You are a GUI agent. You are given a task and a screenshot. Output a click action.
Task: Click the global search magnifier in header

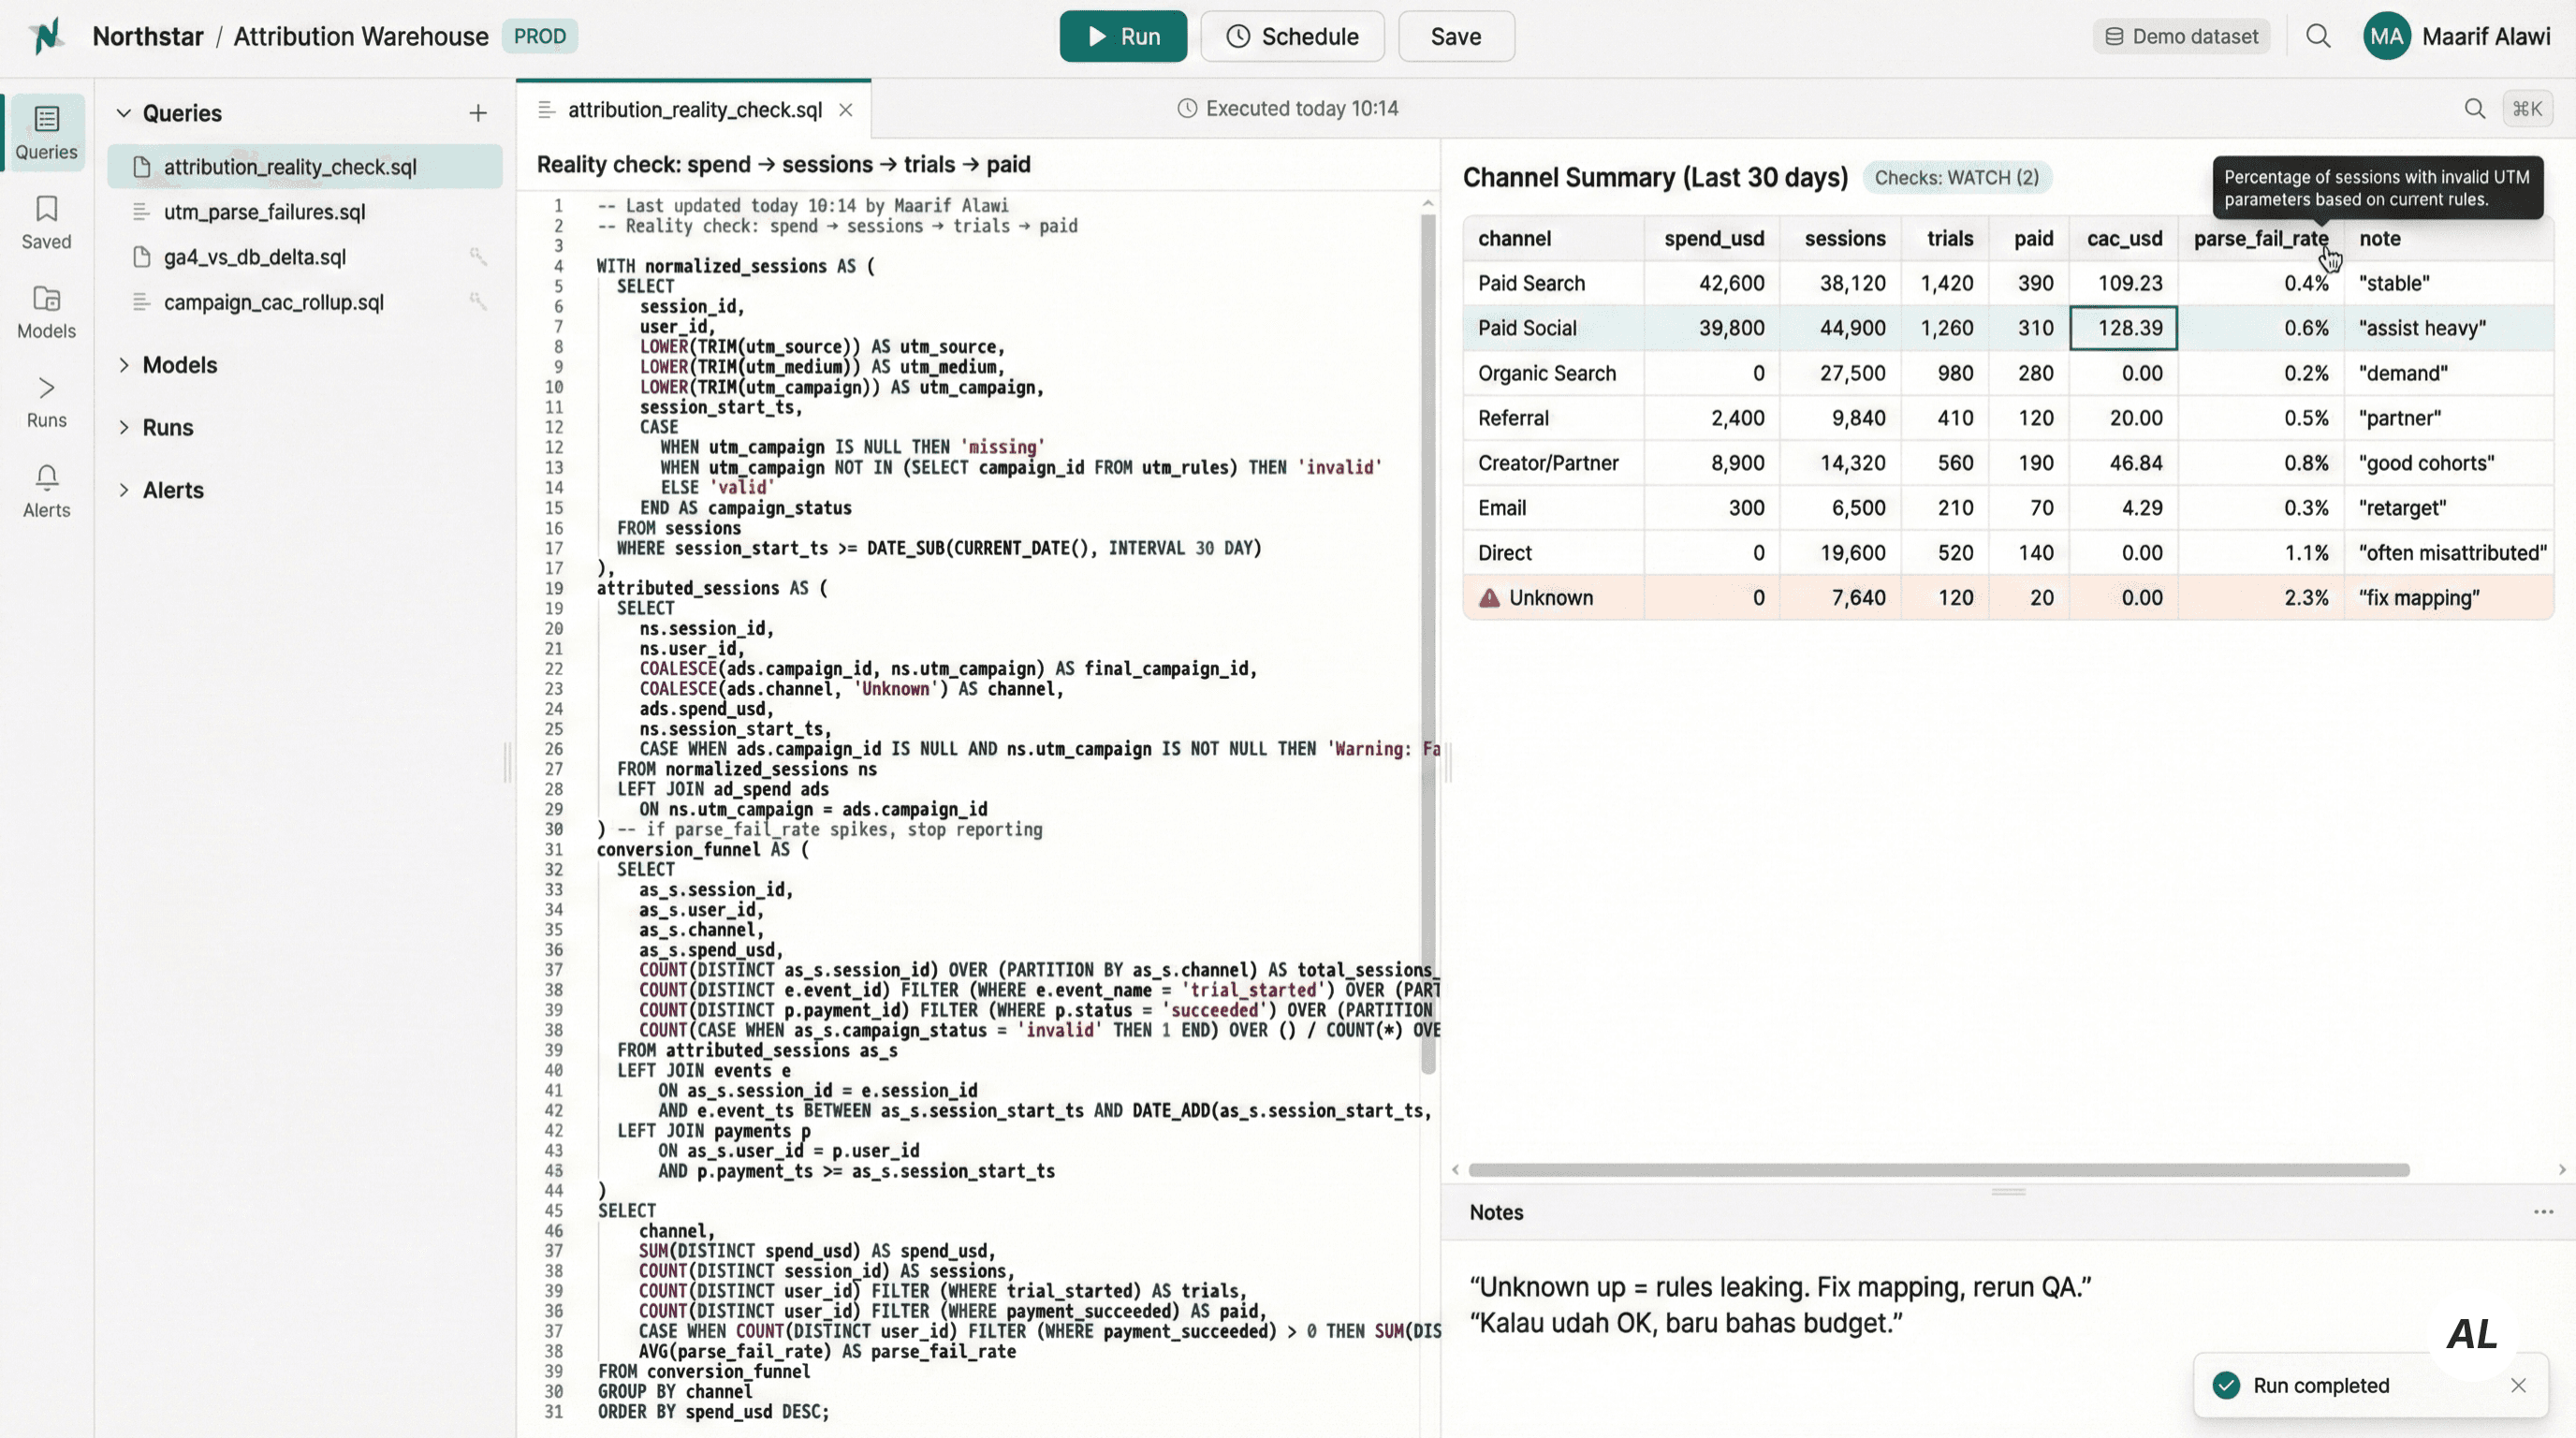coord(2317,36)
